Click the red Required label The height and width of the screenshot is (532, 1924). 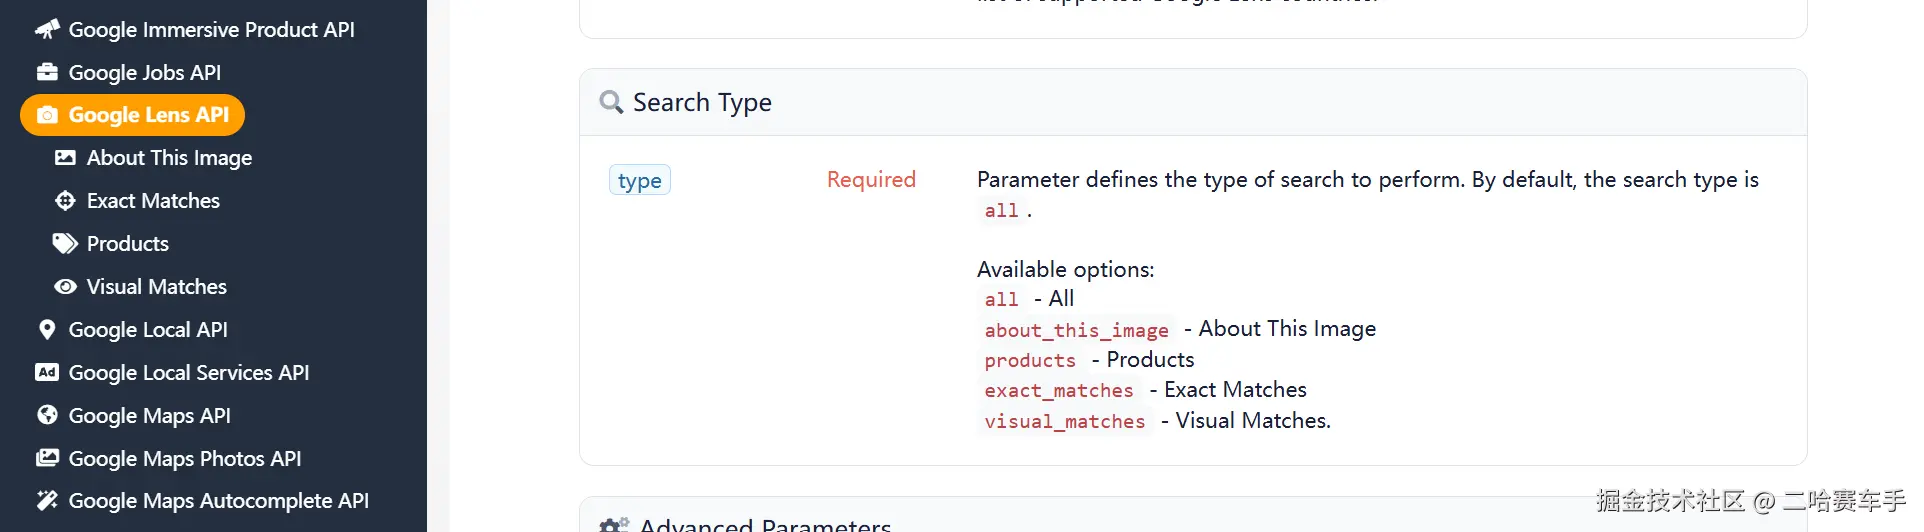[x=871, y=180]
